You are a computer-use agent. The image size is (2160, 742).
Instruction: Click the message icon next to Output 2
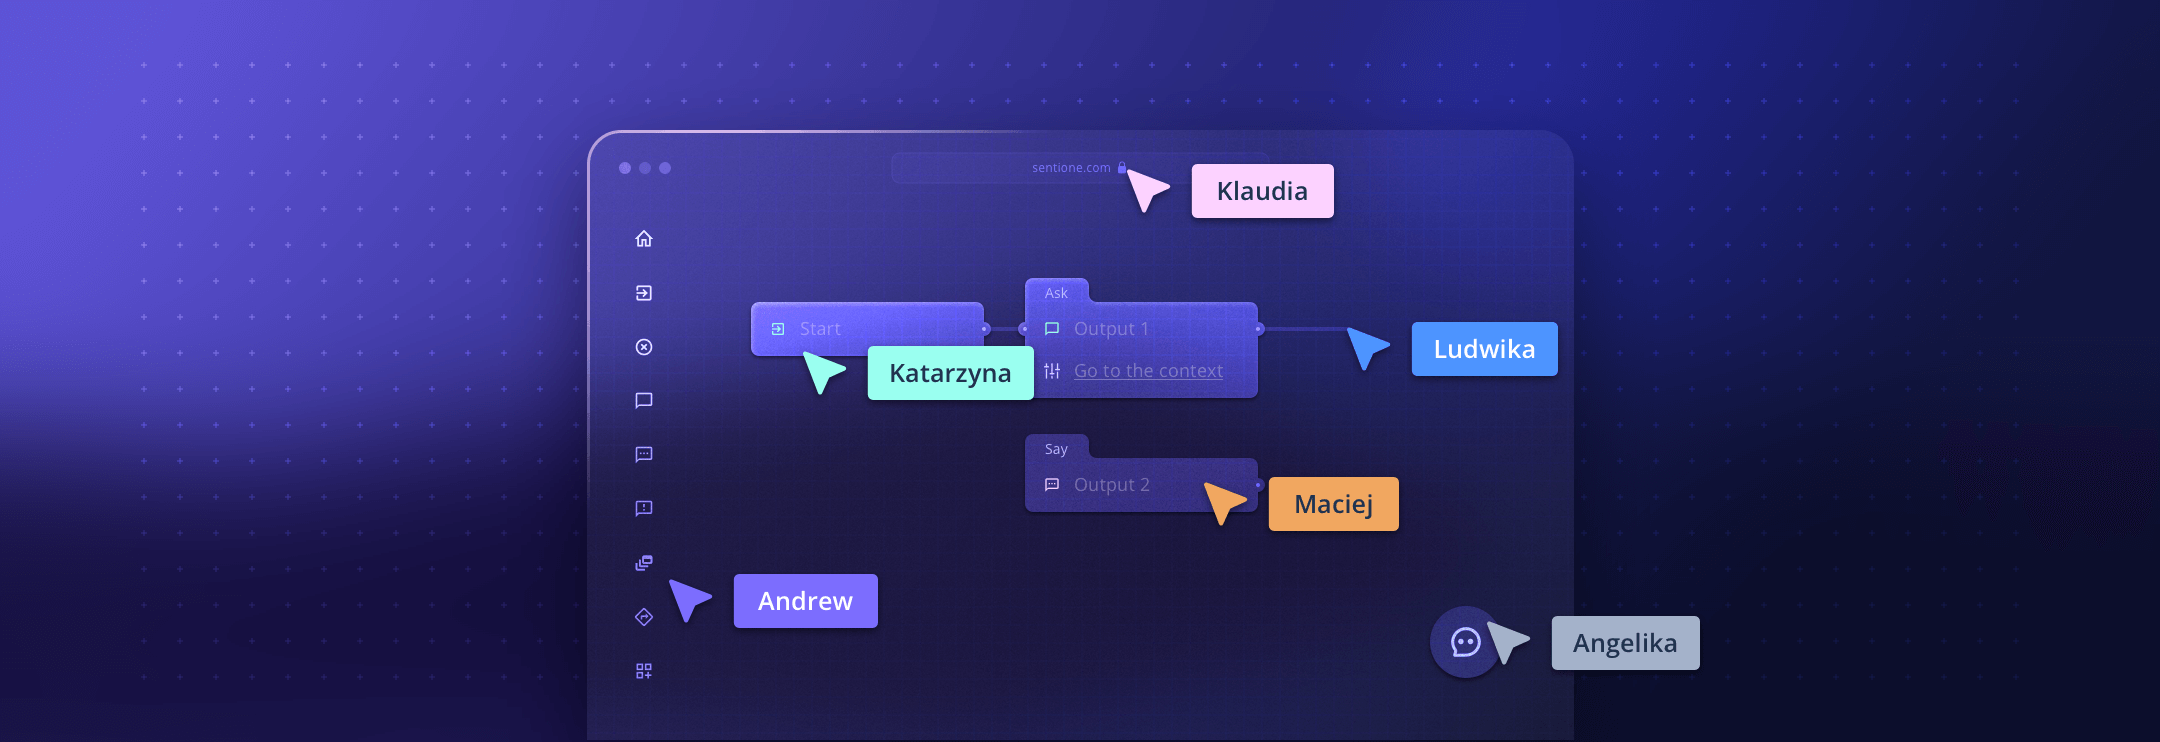1052,484
